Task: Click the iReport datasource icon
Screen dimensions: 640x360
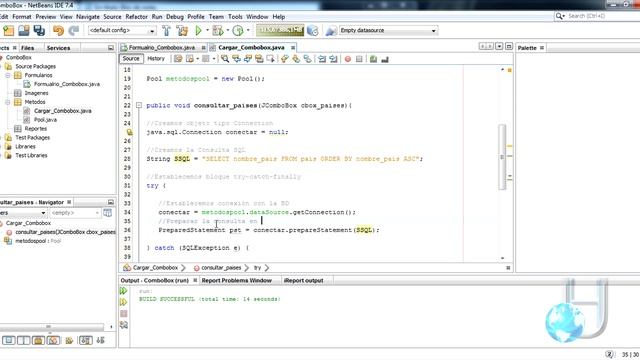Action: (x=331, y=30)
